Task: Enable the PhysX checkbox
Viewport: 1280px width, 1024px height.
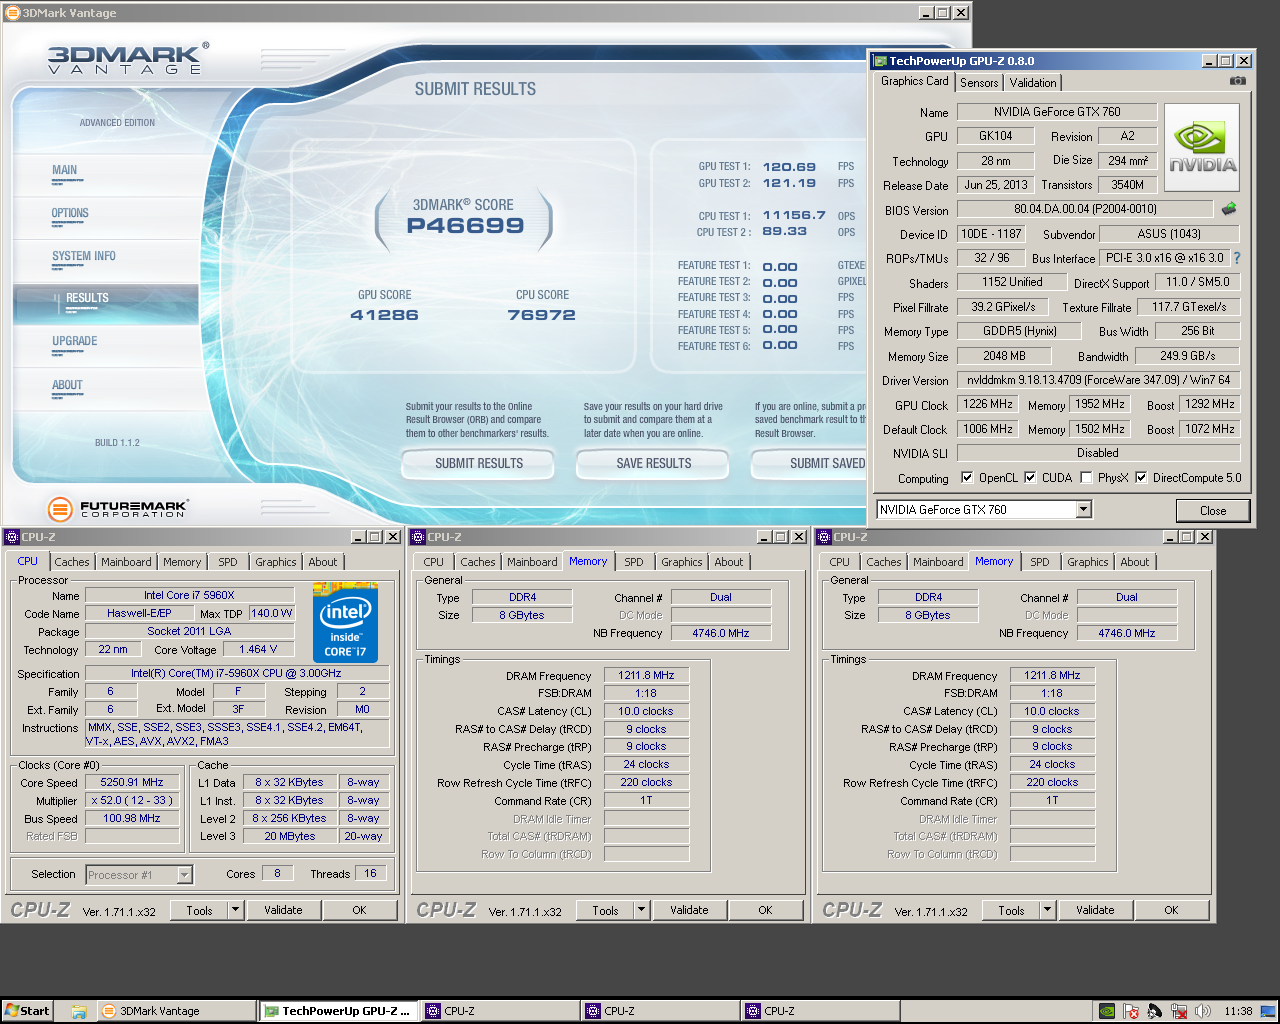Action: coord(1086,477)
